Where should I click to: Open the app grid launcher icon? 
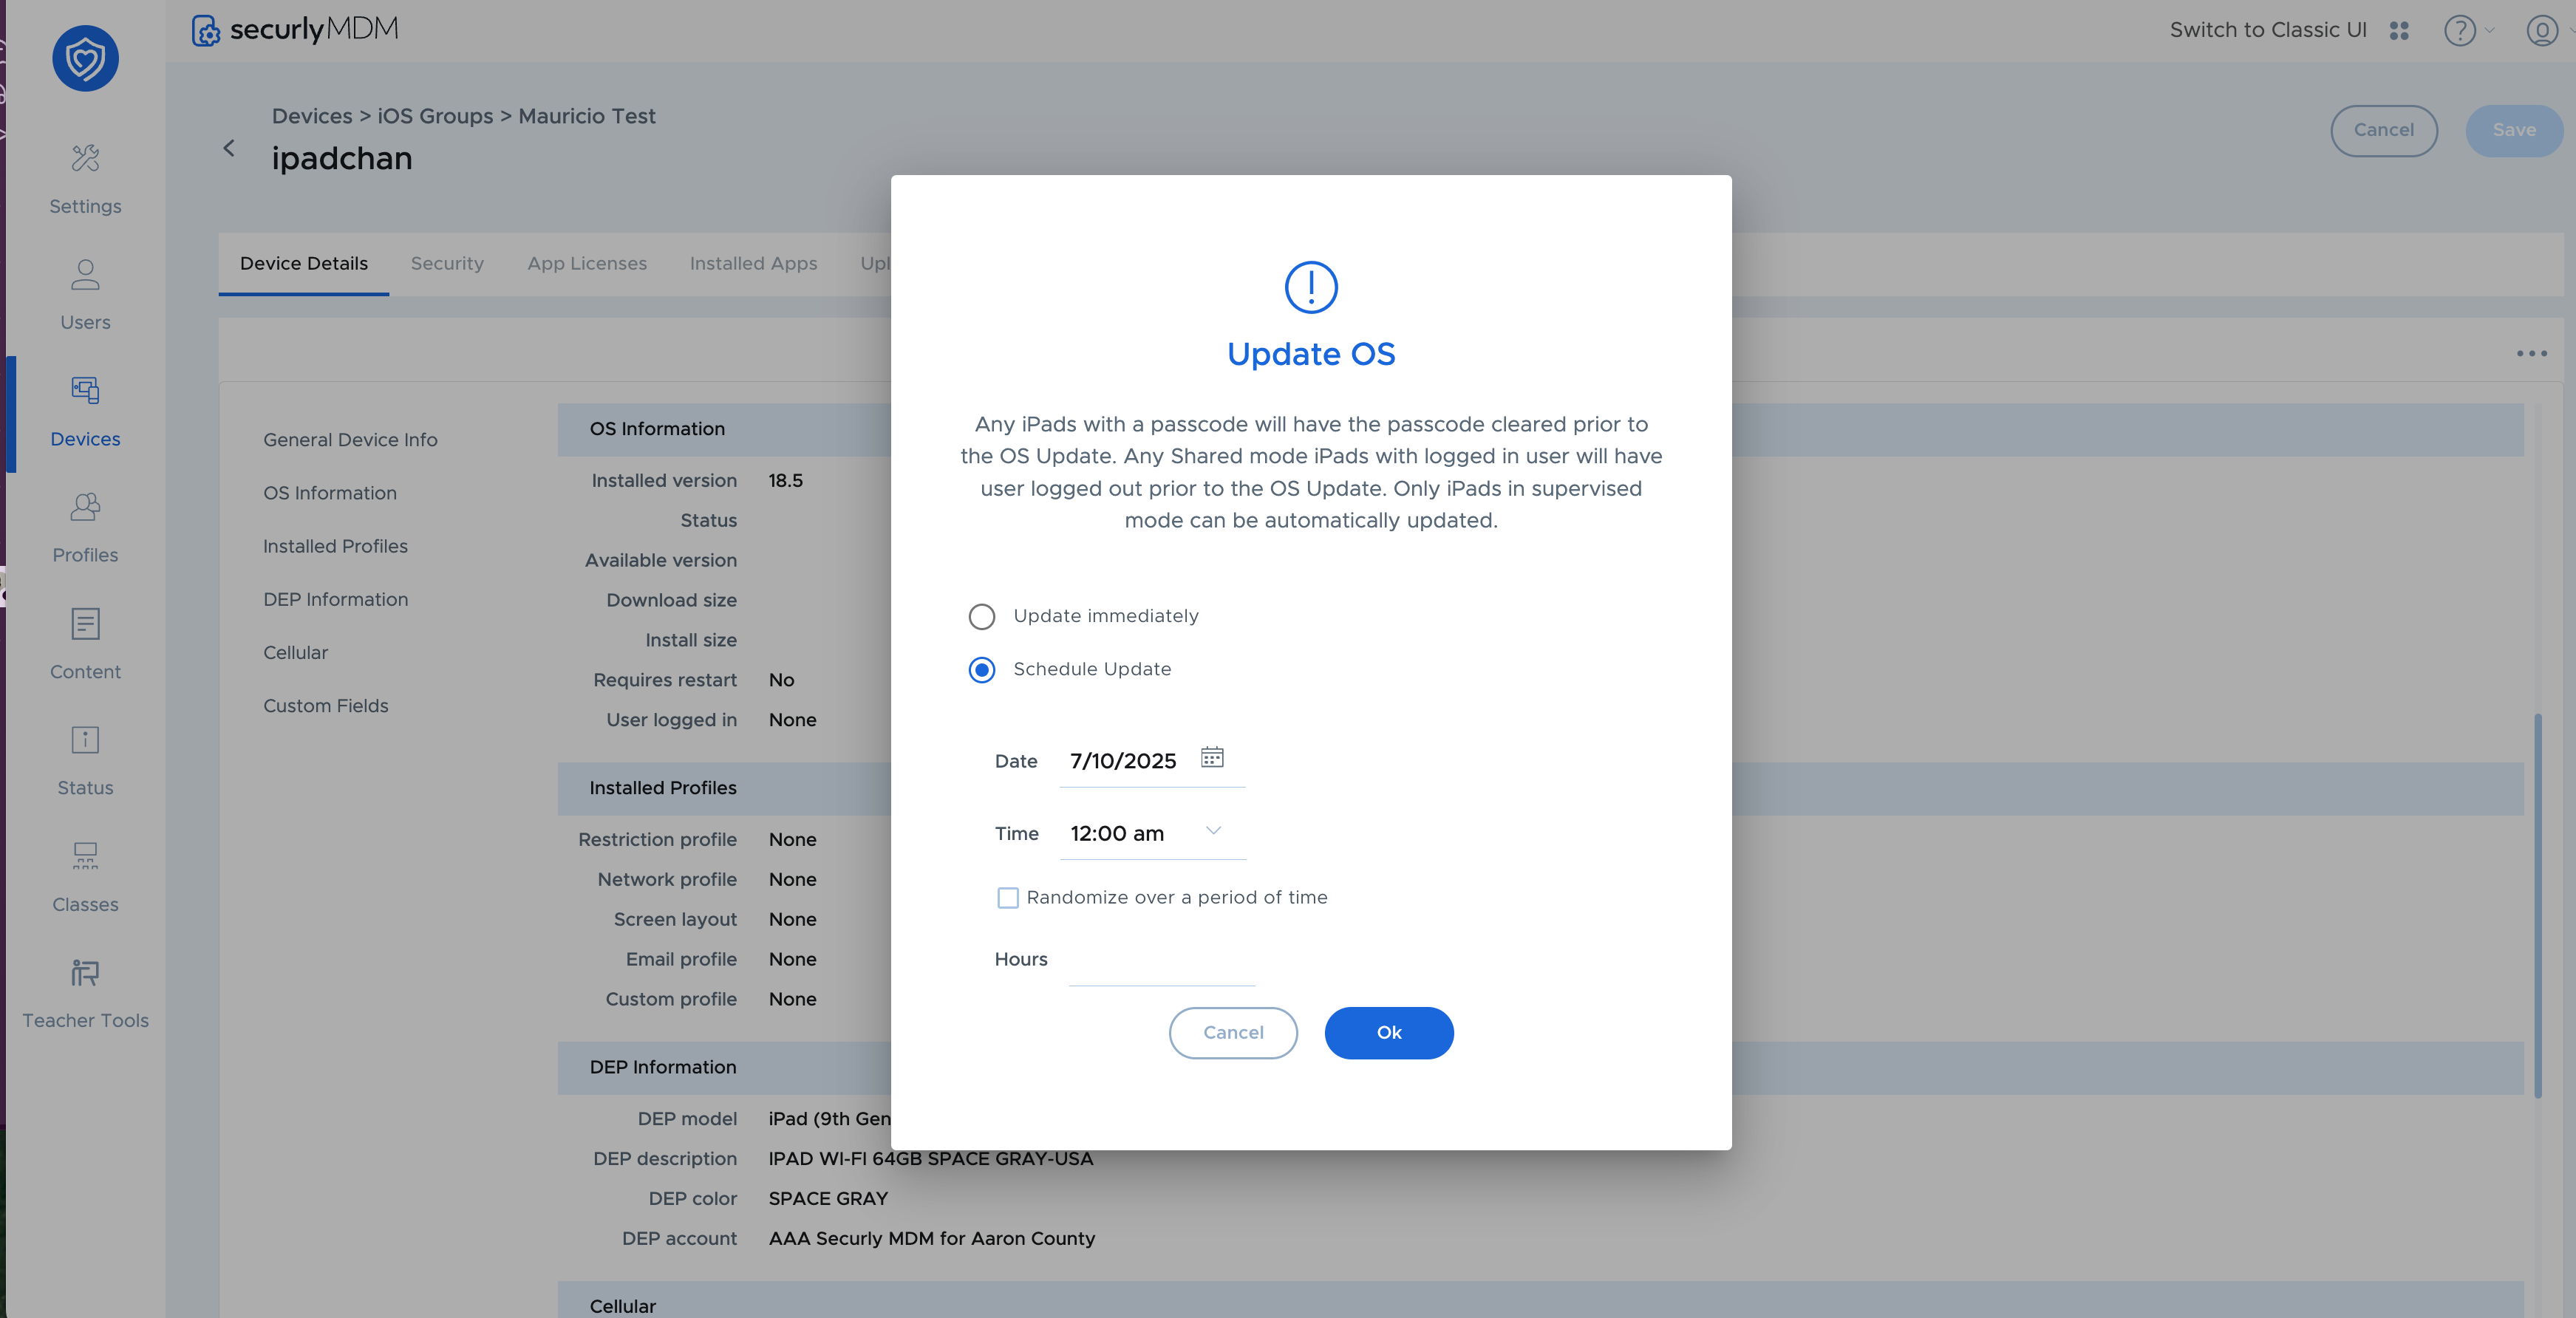coord(2399,31)
